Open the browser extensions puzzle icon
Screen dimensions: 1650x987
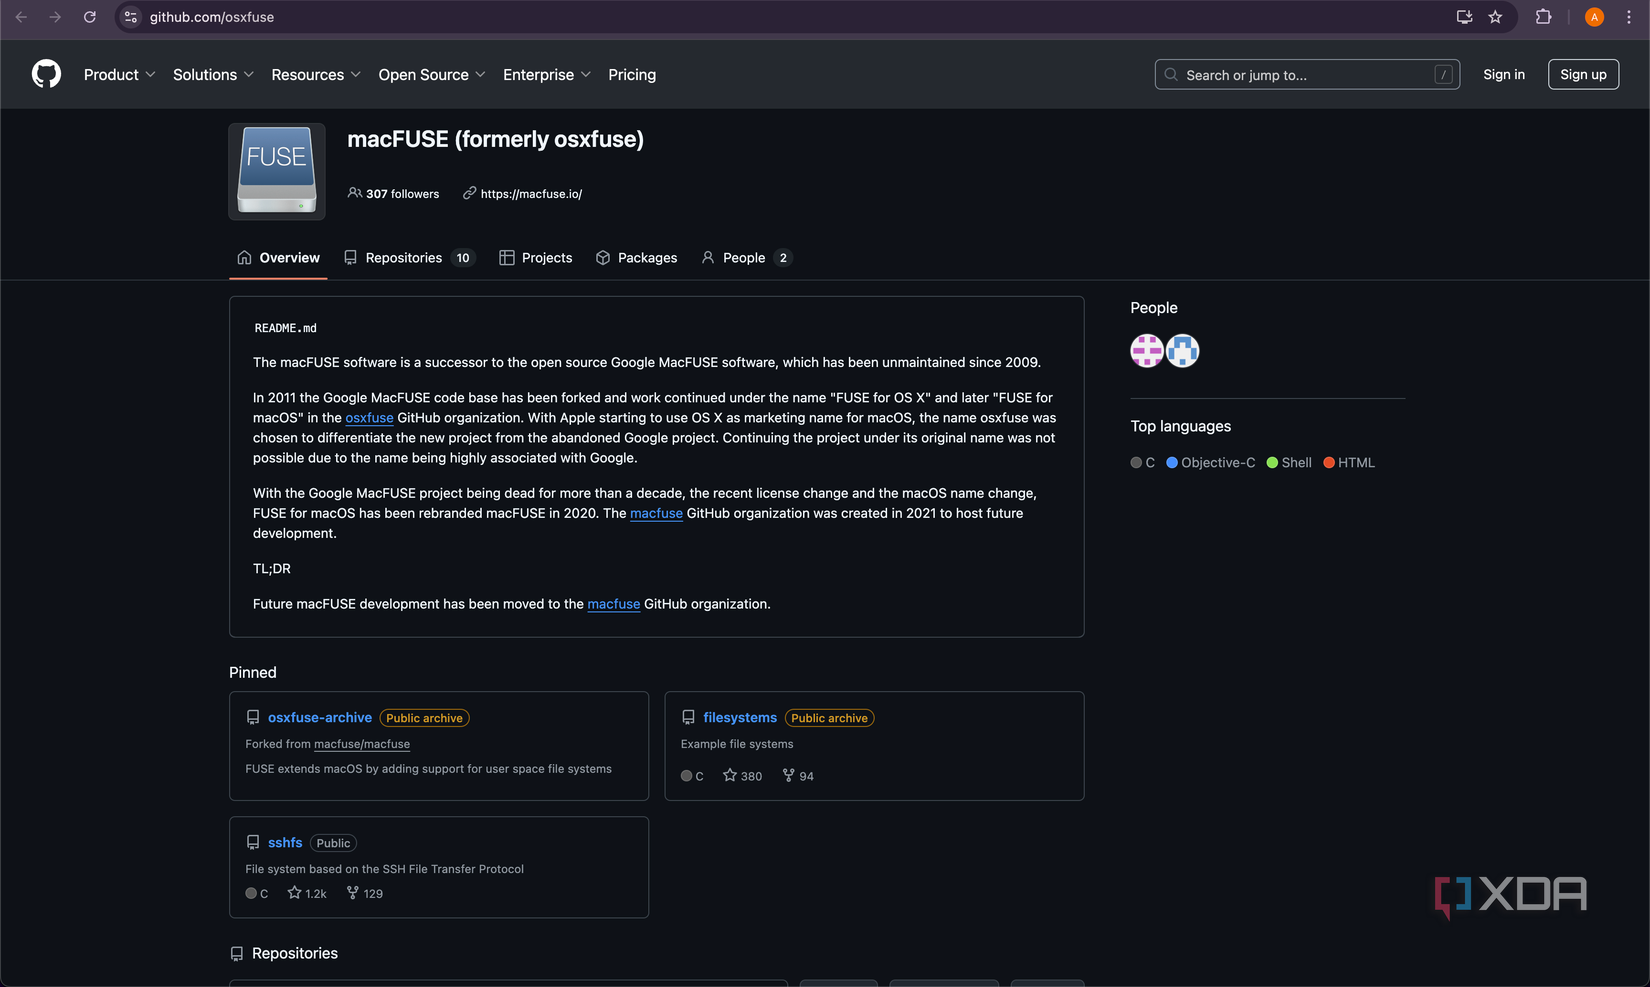[x=1543, y=17]
